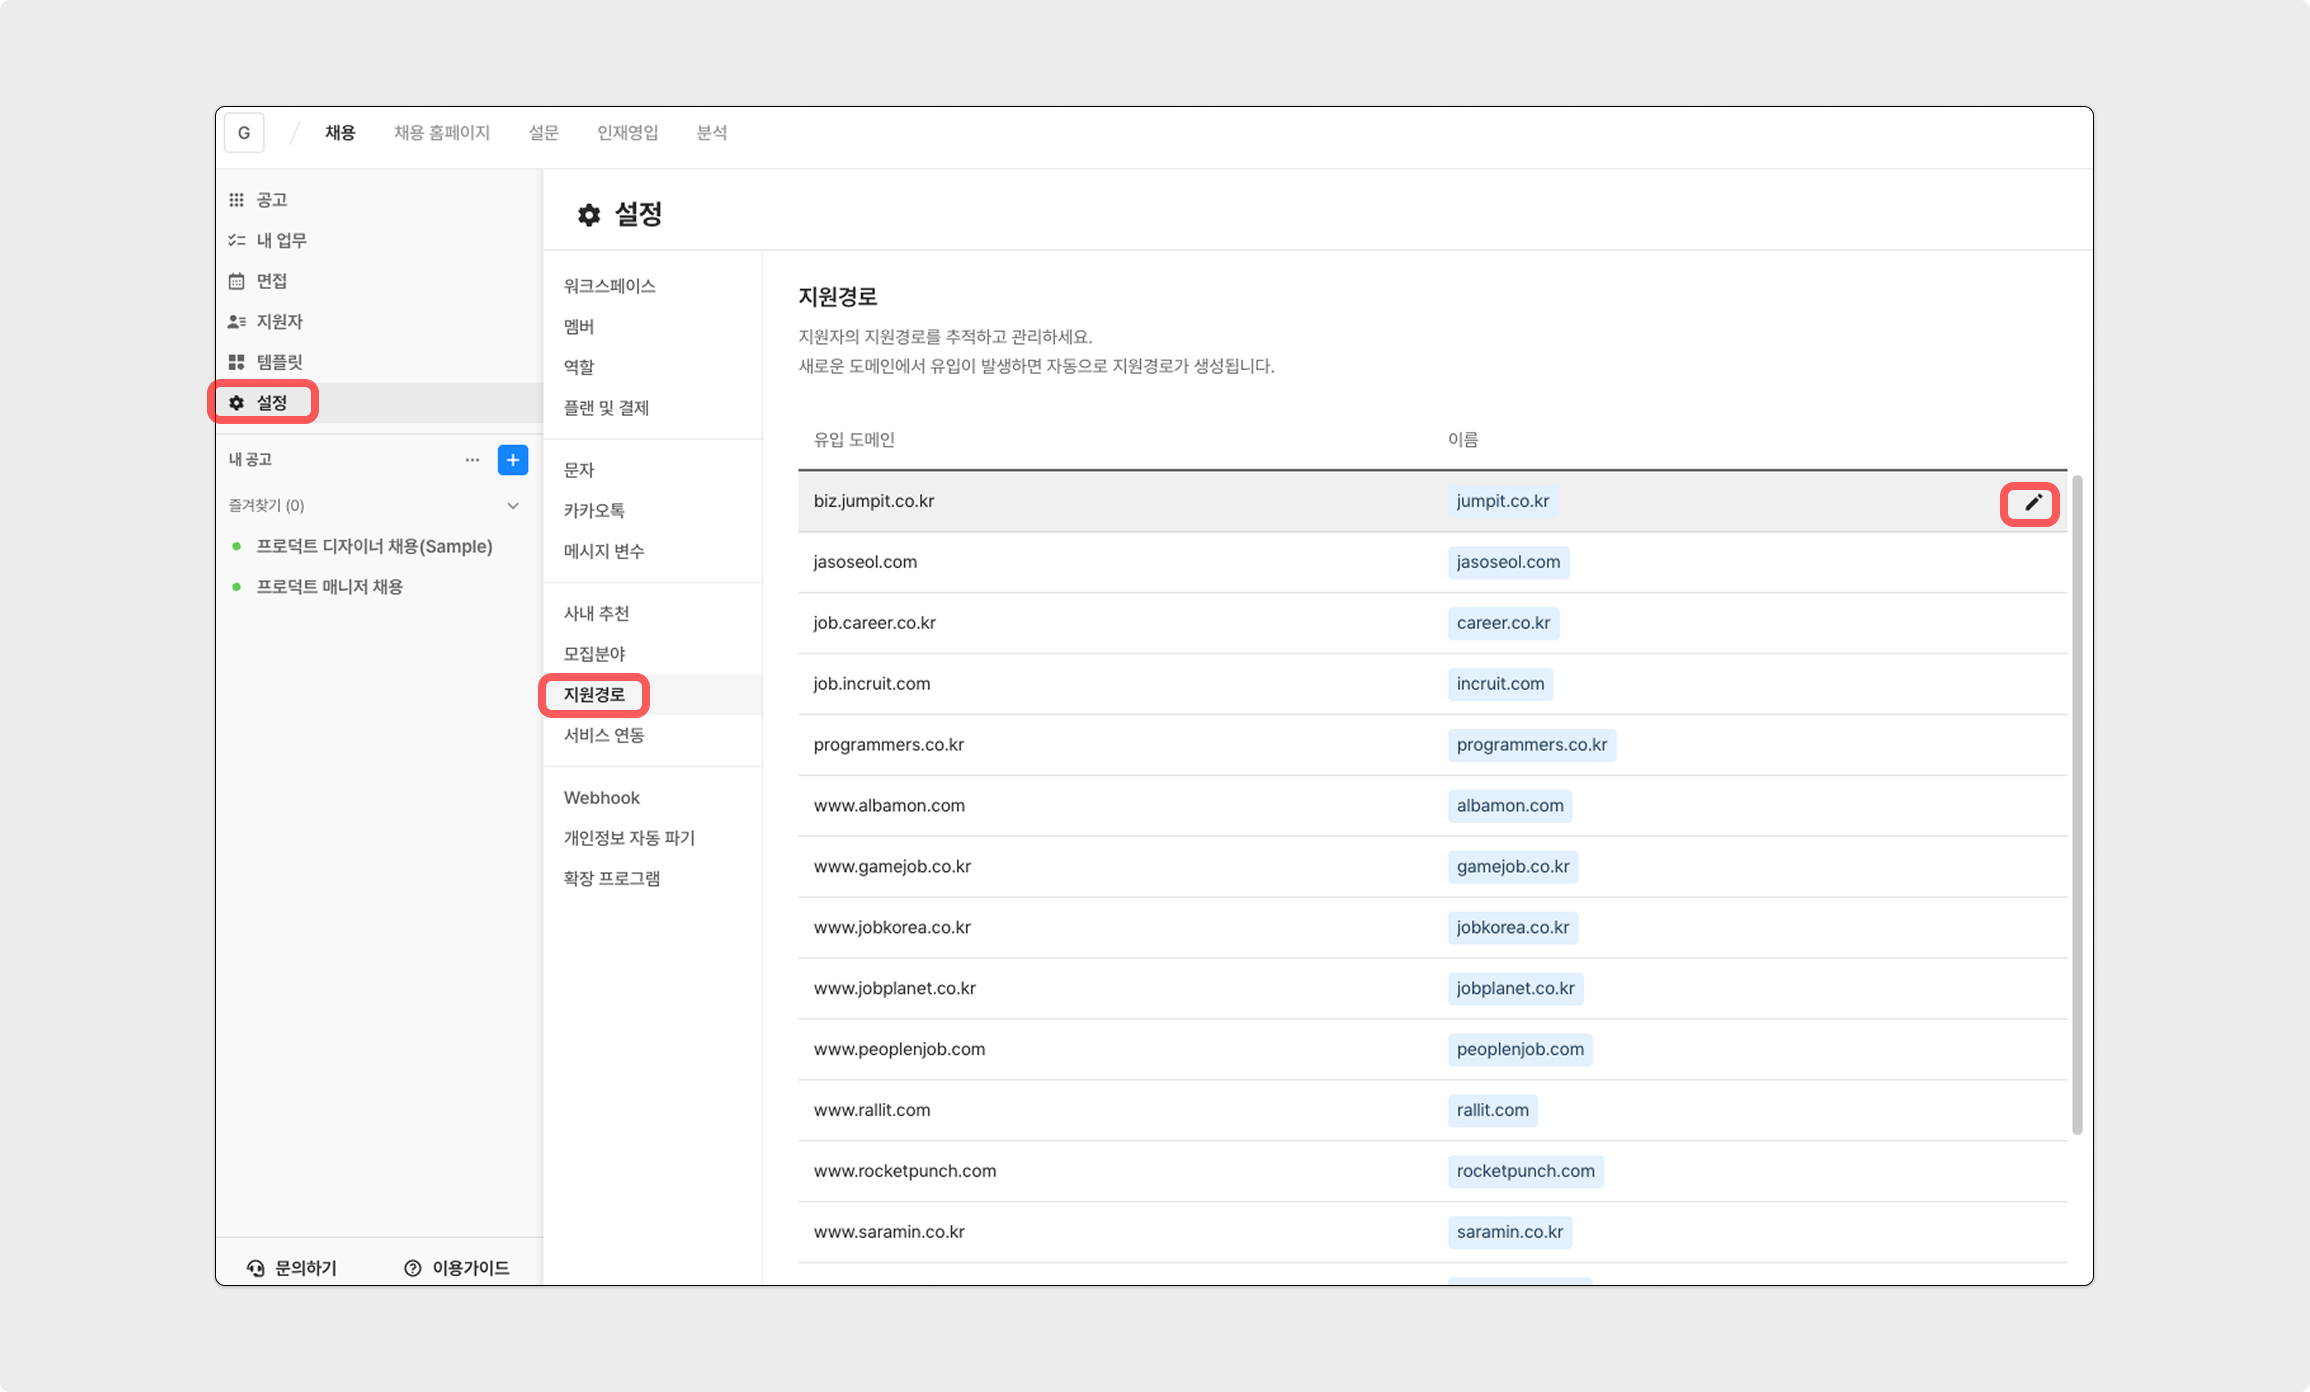
Task: Open the 인재영입 top tab
Action: tap(627, 133)
